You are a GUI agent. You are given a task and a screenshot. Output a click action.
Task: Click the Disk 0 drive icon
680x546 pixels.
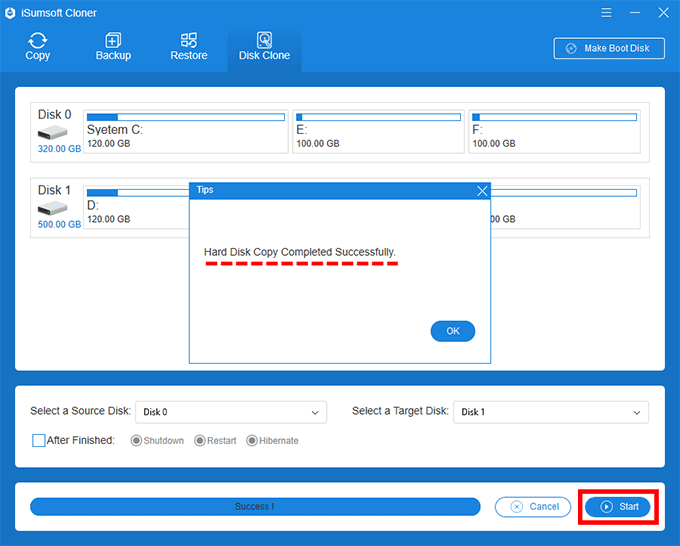(x=54, y=132)
